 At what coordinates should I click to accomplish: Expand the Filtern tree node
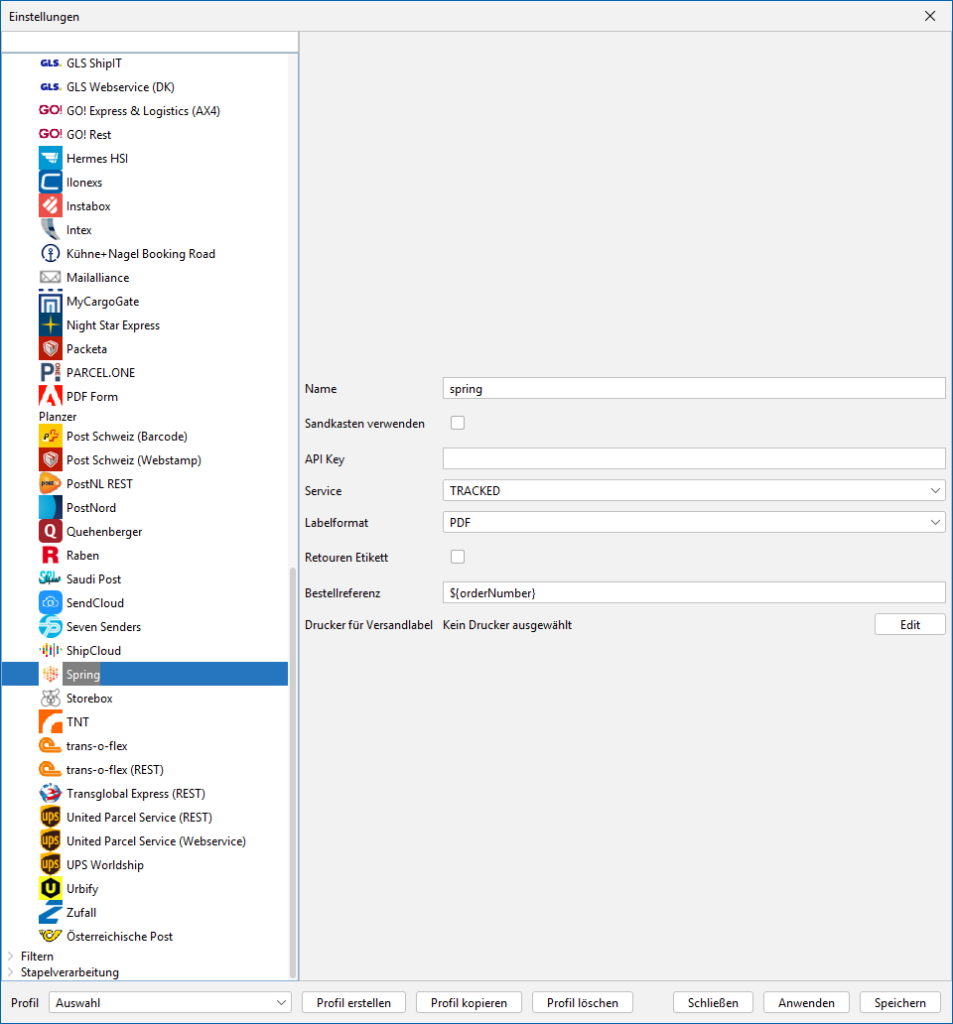(x=11, y=957)
